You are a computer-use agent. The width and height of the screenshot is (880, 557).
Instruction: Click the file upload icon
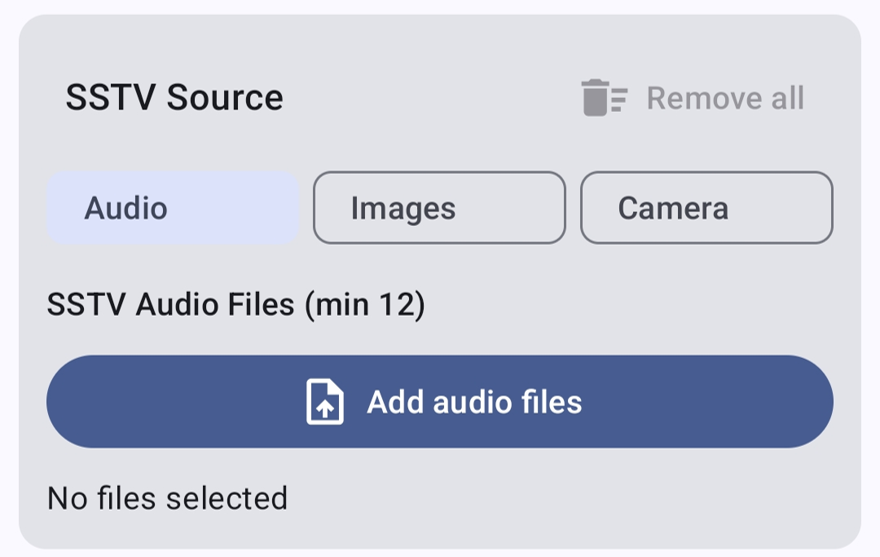pyautogui.click(x=325, y=402)
